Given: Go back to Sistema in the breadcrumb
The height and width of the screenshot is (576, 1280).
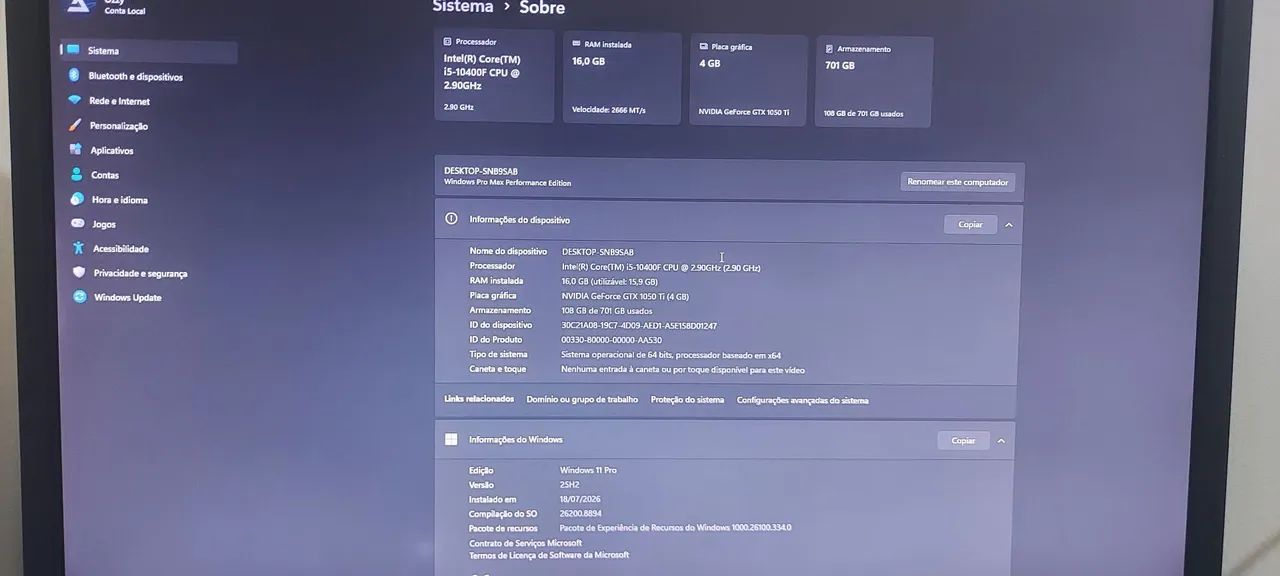Looking at the screenshot, I should [463, 6].
